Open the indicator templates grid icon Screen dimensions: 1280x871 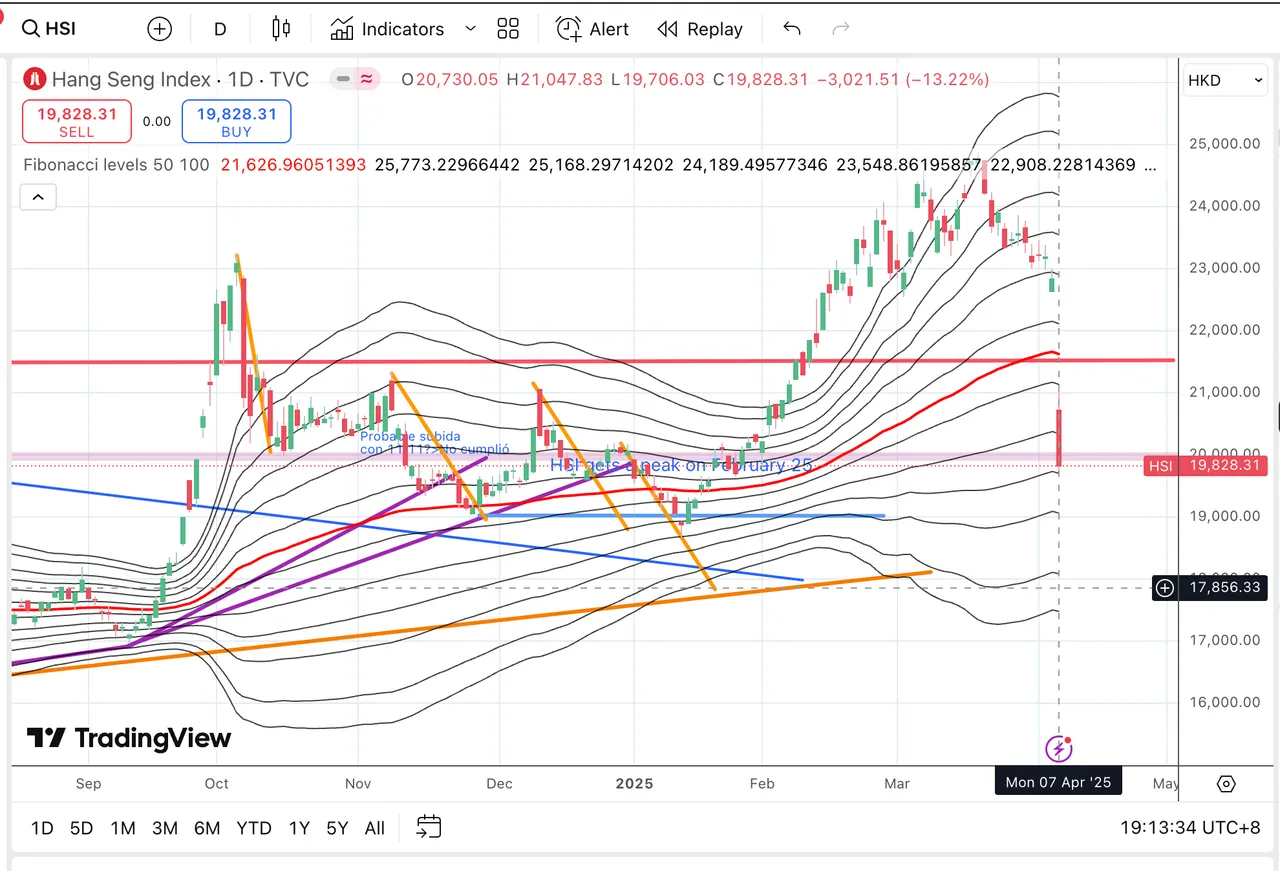(508, 29)
